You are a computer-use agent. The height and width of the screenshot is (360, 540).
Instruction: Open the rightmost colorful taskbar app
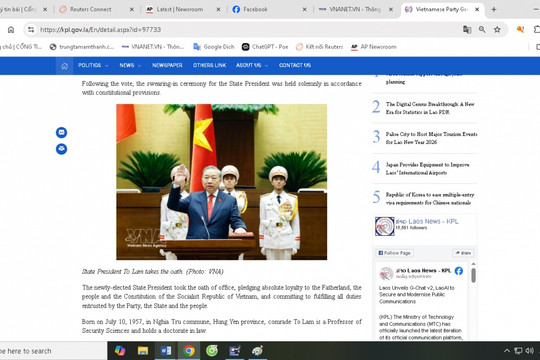click(257, 351)
